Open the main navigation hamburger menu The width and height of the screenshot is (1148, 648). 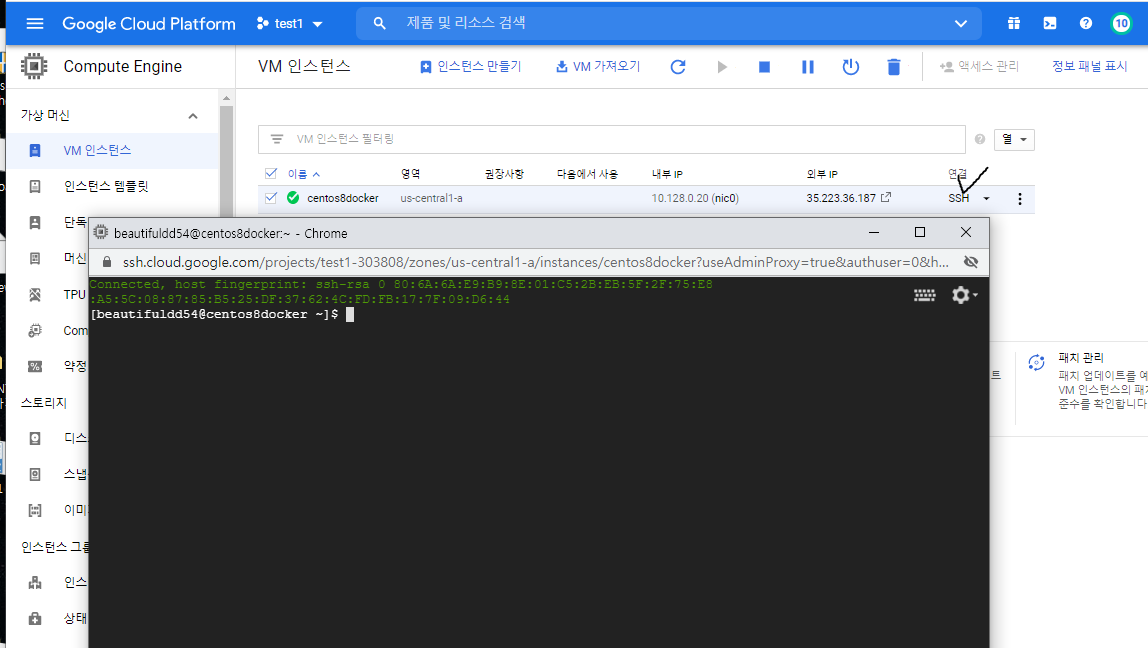[34, 23]
